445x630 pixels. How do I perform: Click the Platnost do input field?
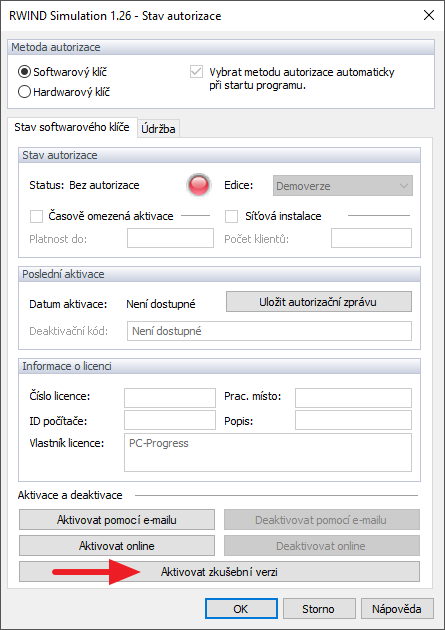click(x=170, y=238)
